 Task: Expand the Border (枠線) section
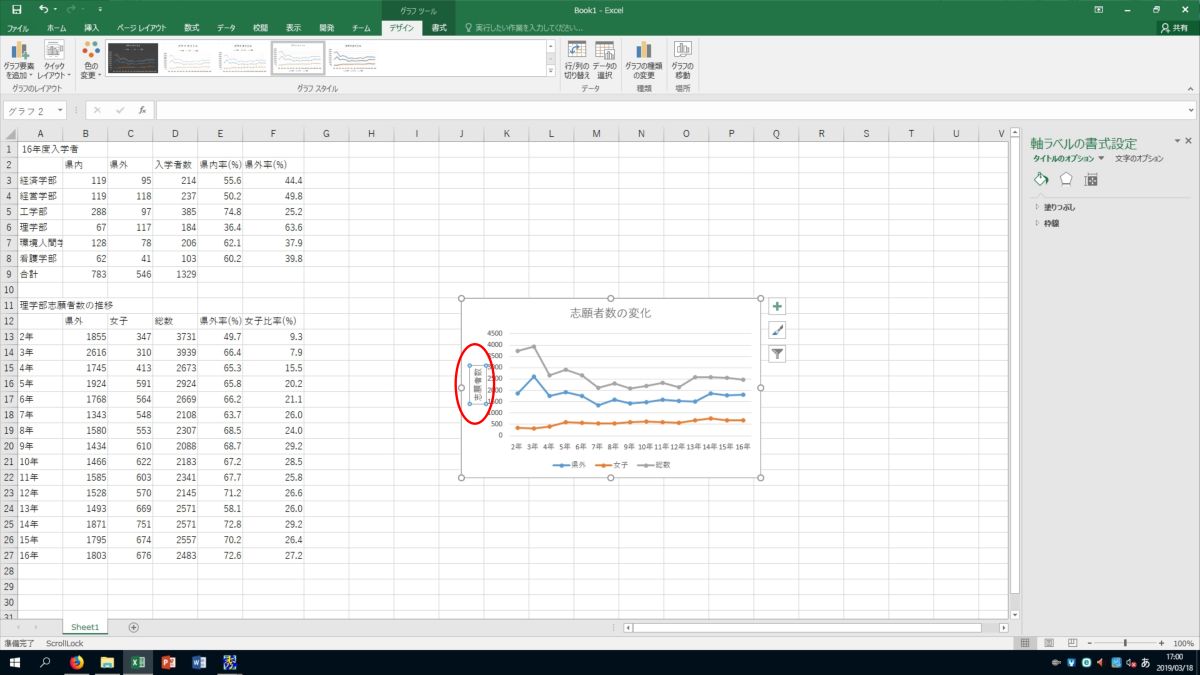[x=1050, y=223]
